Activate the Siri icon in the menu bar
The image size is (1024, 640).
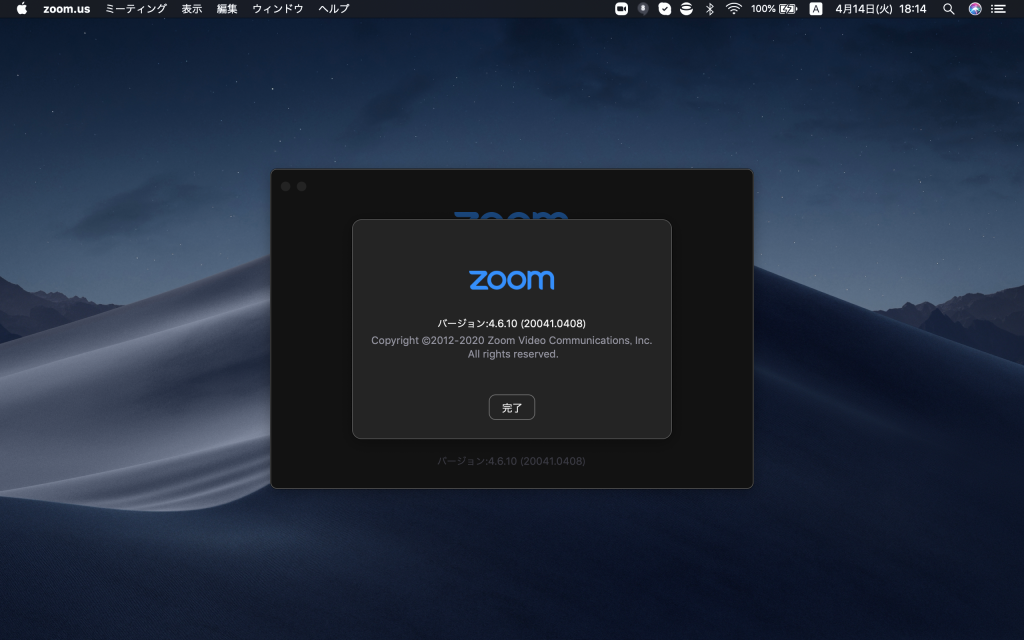tap(974, 8)
